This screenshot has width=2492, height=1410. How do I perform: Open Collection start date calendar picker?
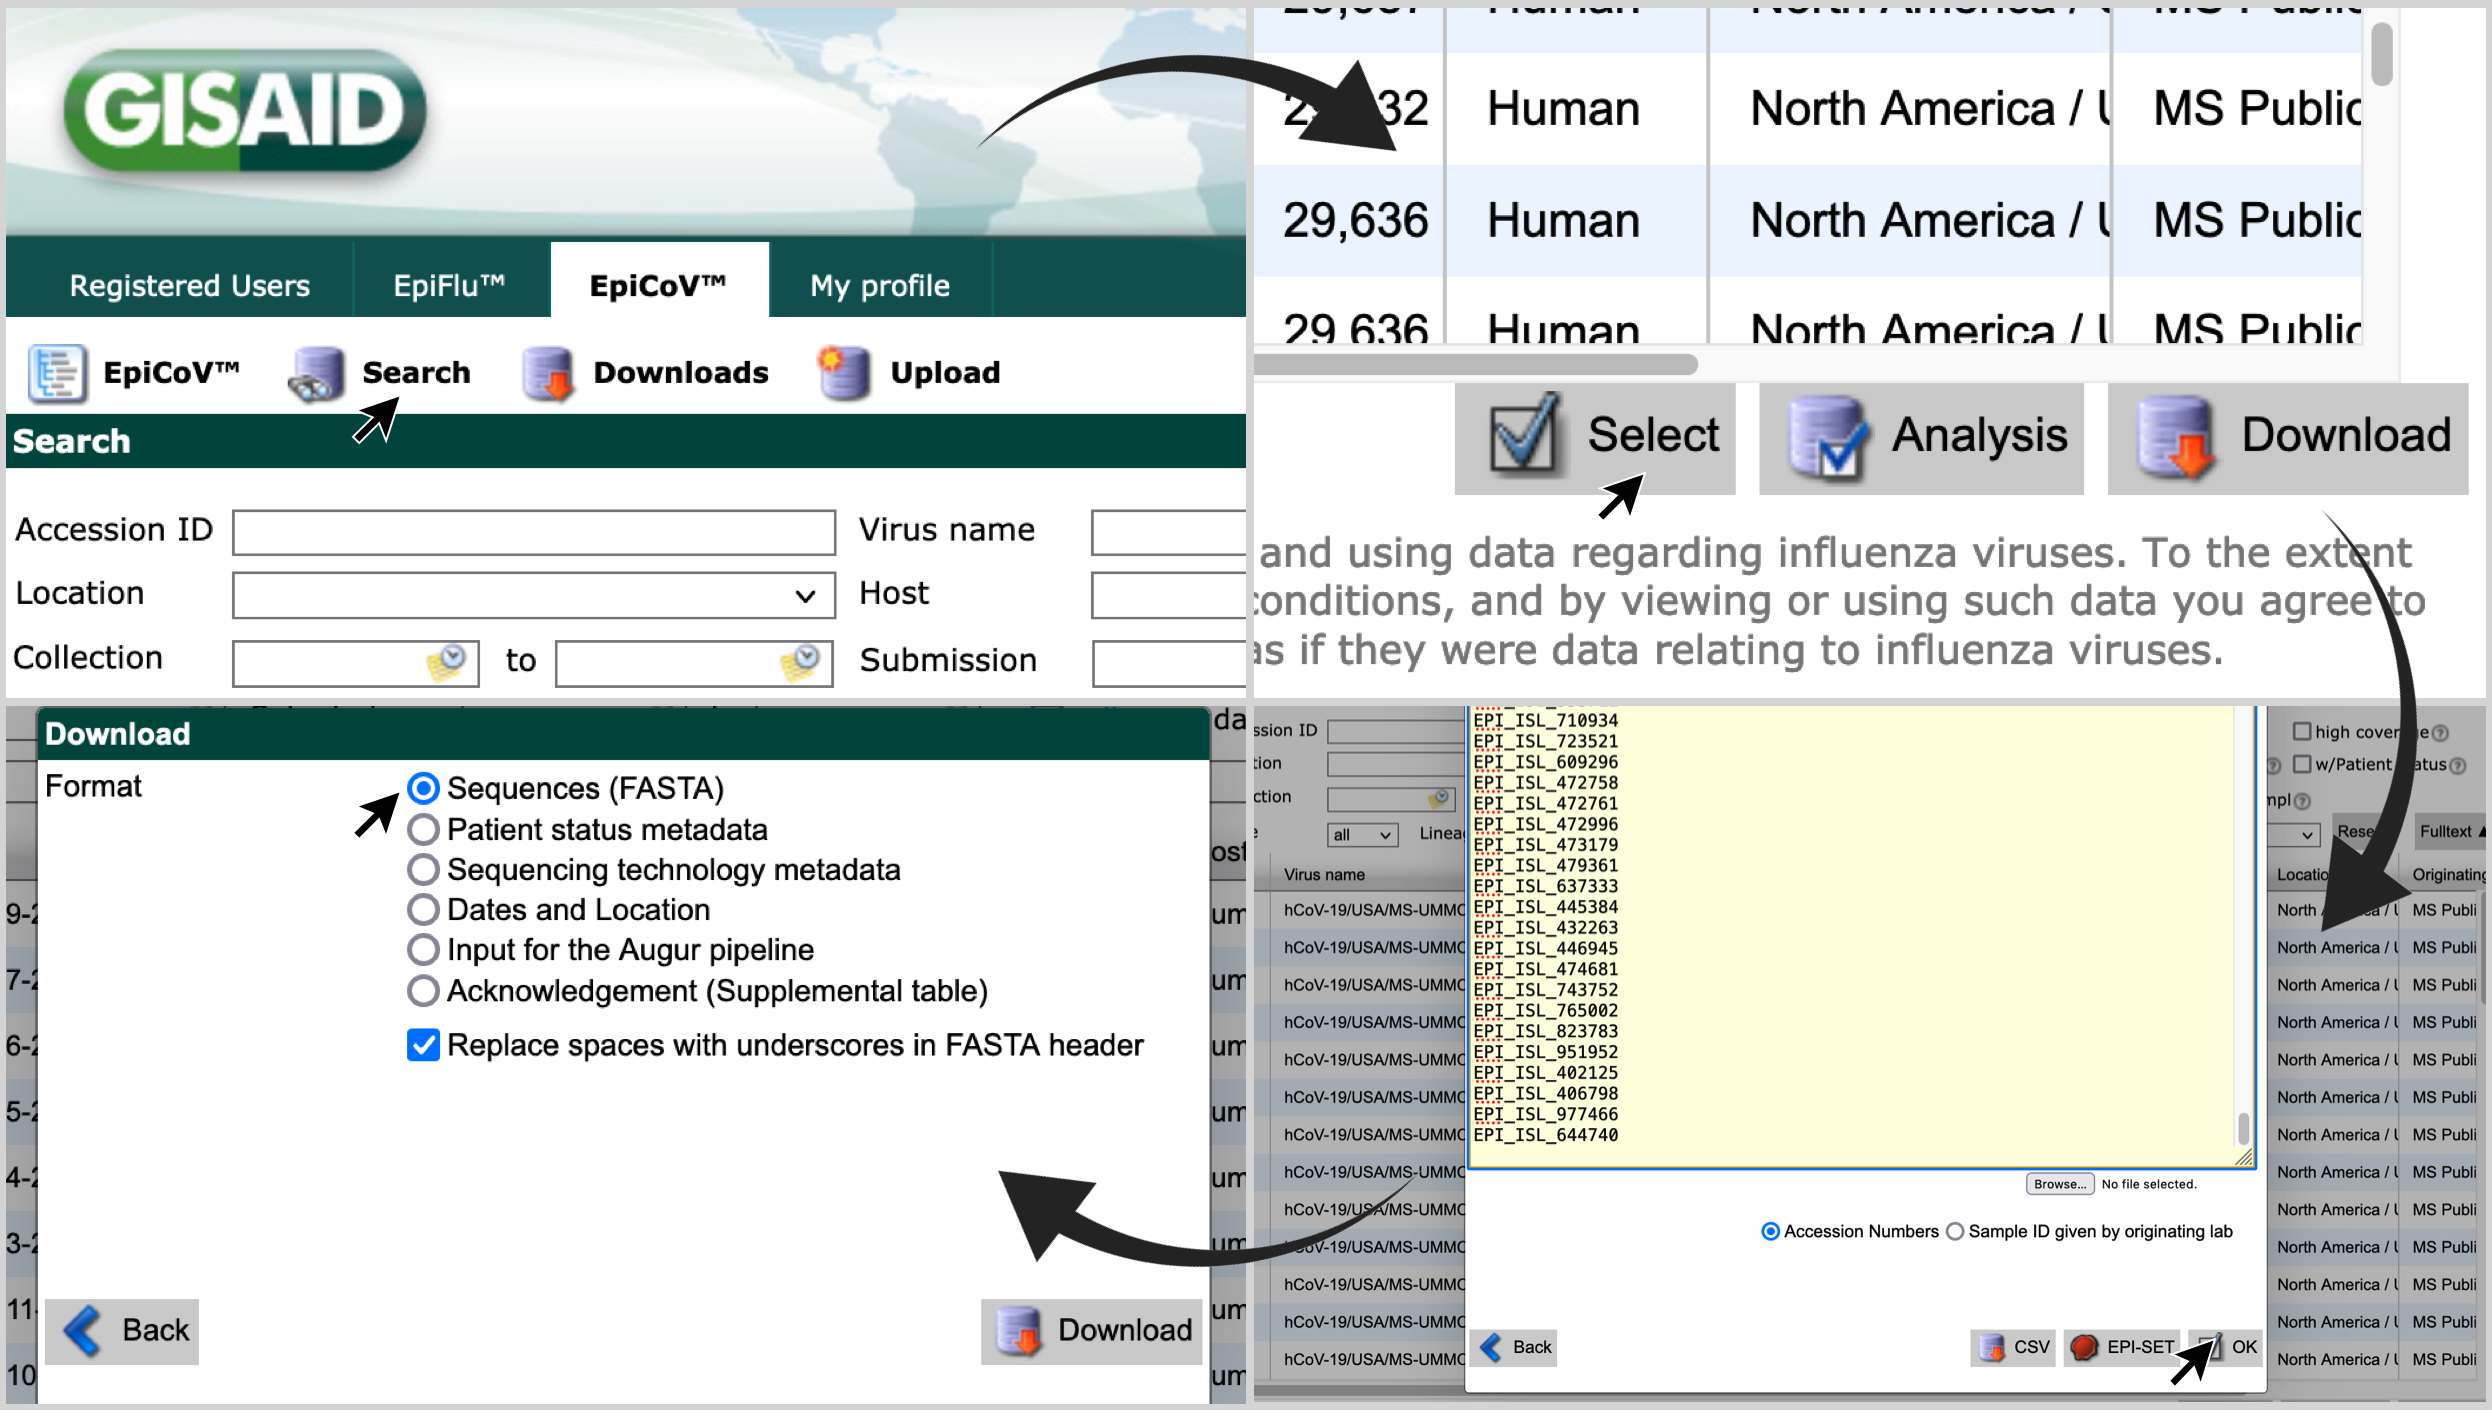click(447, 661)
